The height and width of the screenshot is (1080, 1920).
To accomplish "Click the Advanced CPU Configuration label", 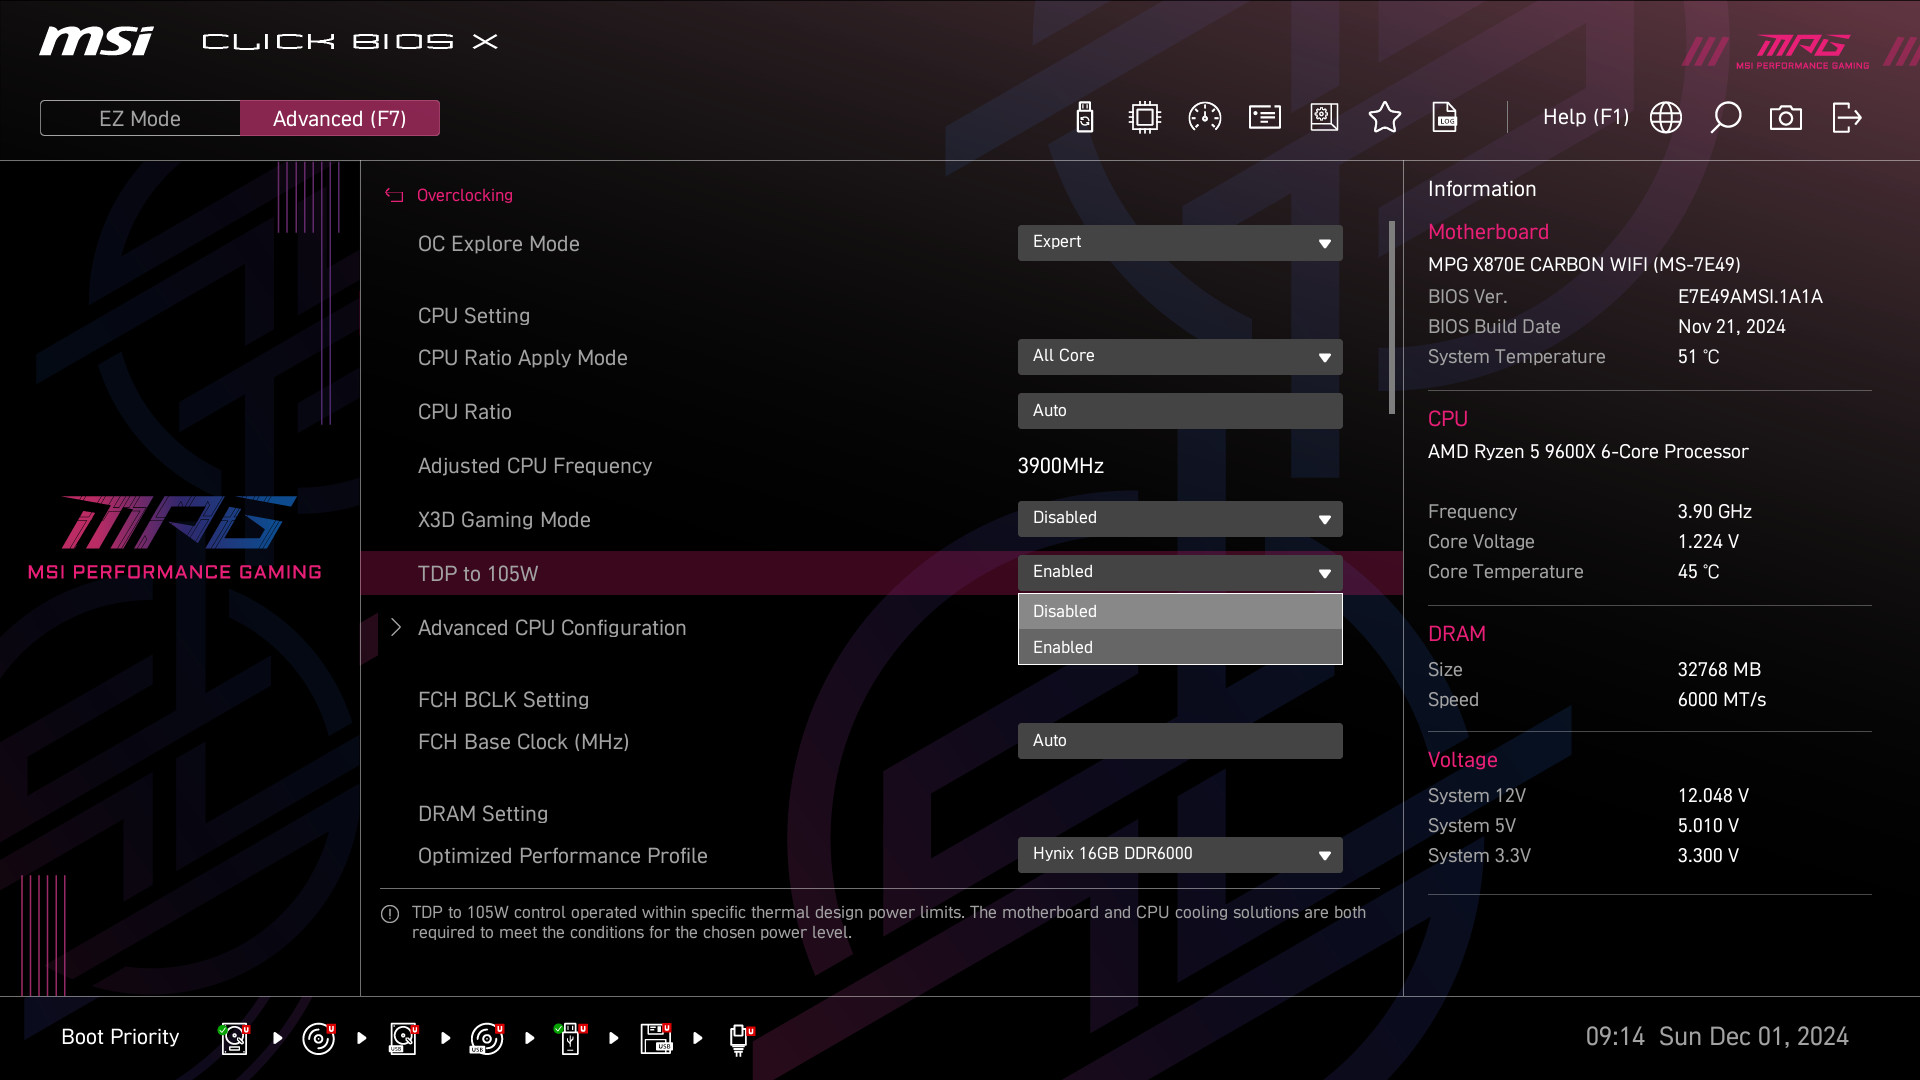I will point(552,628).
